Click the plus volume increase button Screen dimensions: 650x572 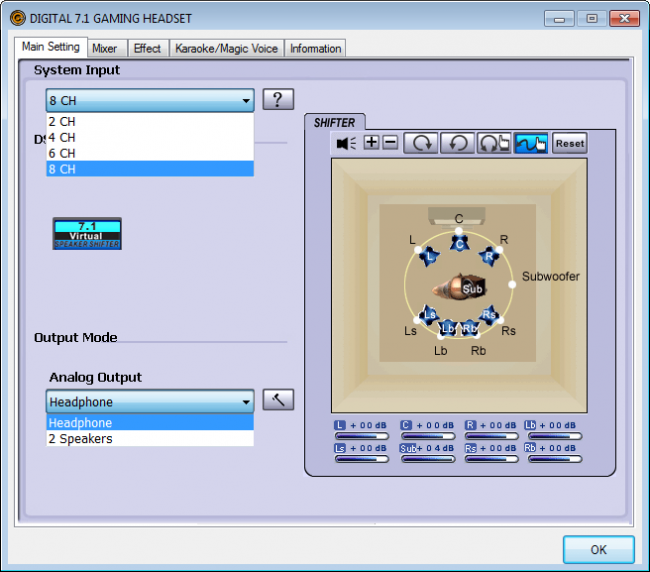(371, 143)
